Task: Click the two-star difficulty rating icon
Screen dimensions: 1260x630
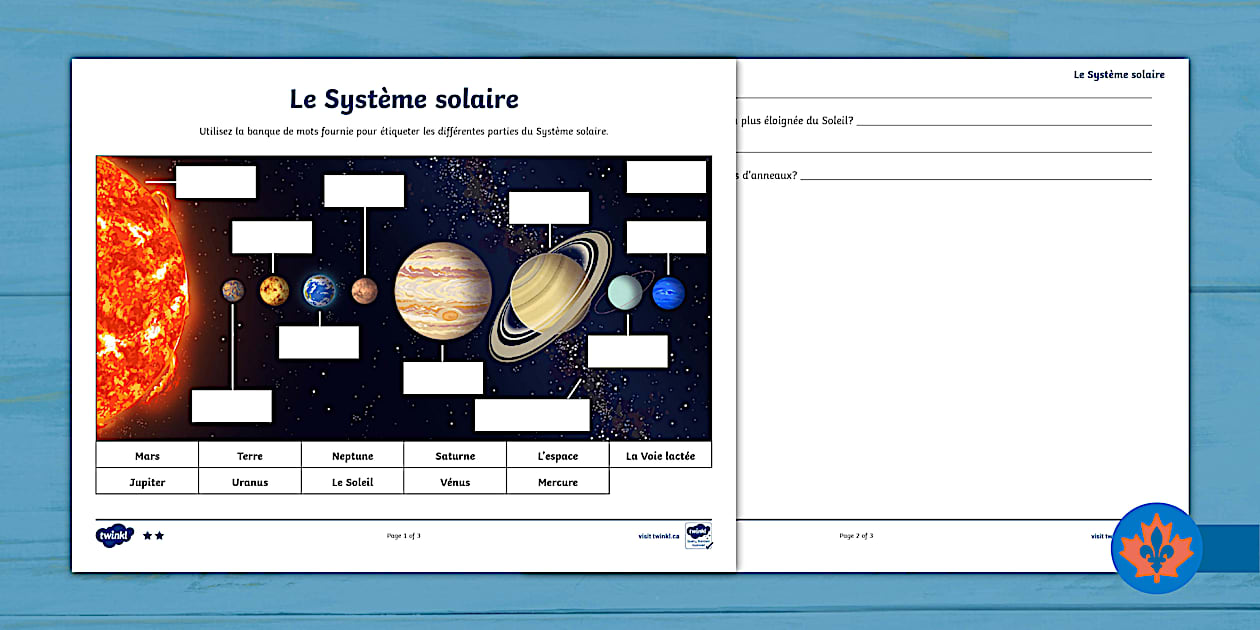Action: pos(153,536)
